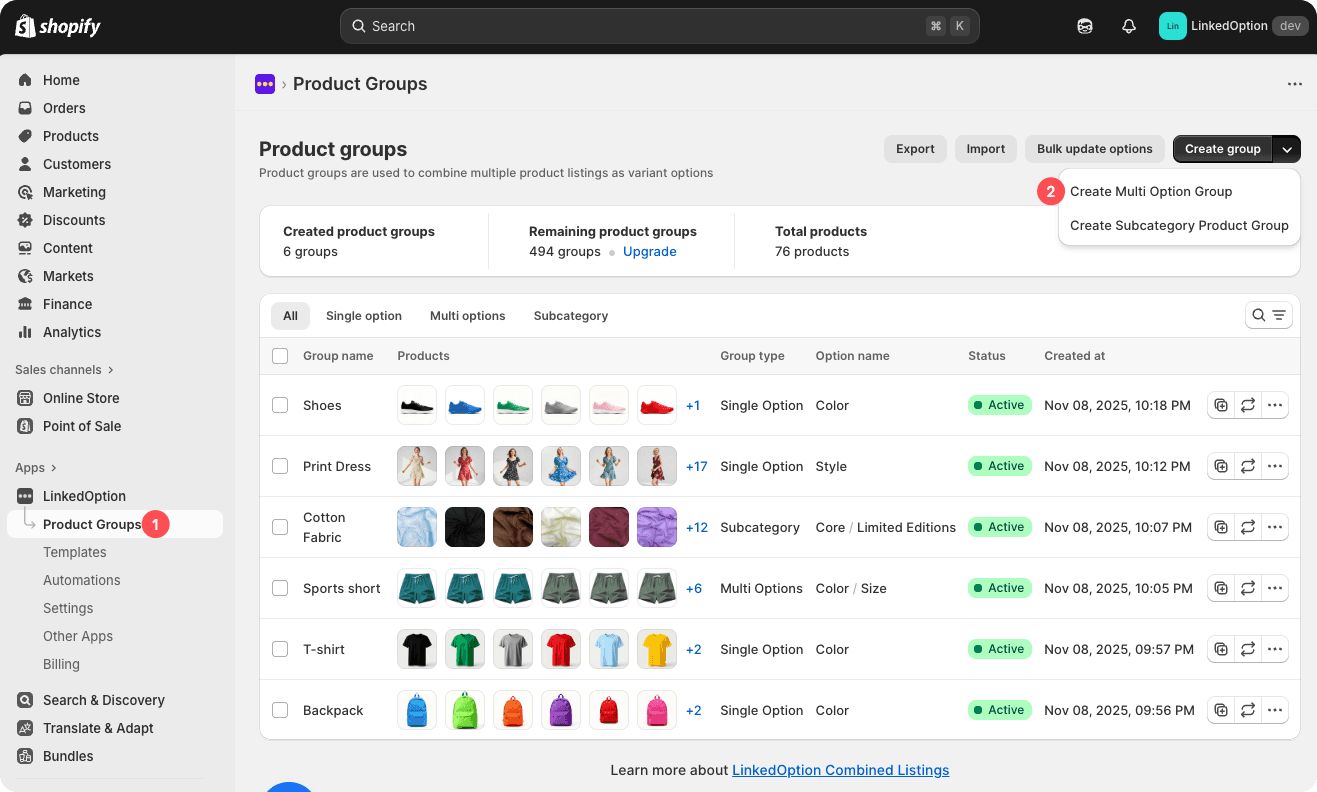Image resolution: width=1317 pixels, height=792 pixels.
Task: Open the page's three-dot more menu
Action: 1295,84
